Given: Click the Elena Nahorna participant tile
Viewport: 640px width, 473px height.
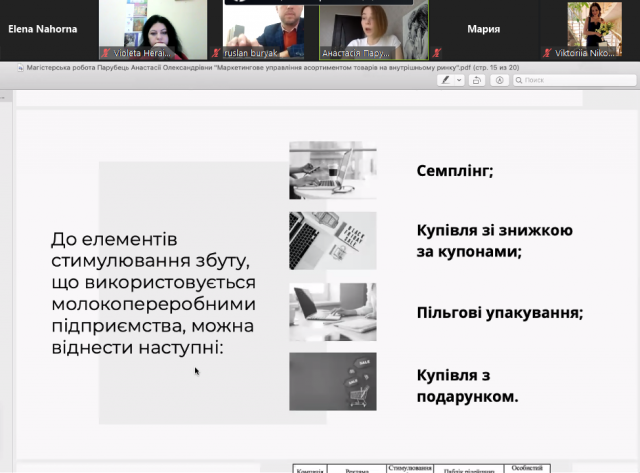Looking at the screenshot, I should 43,30.
